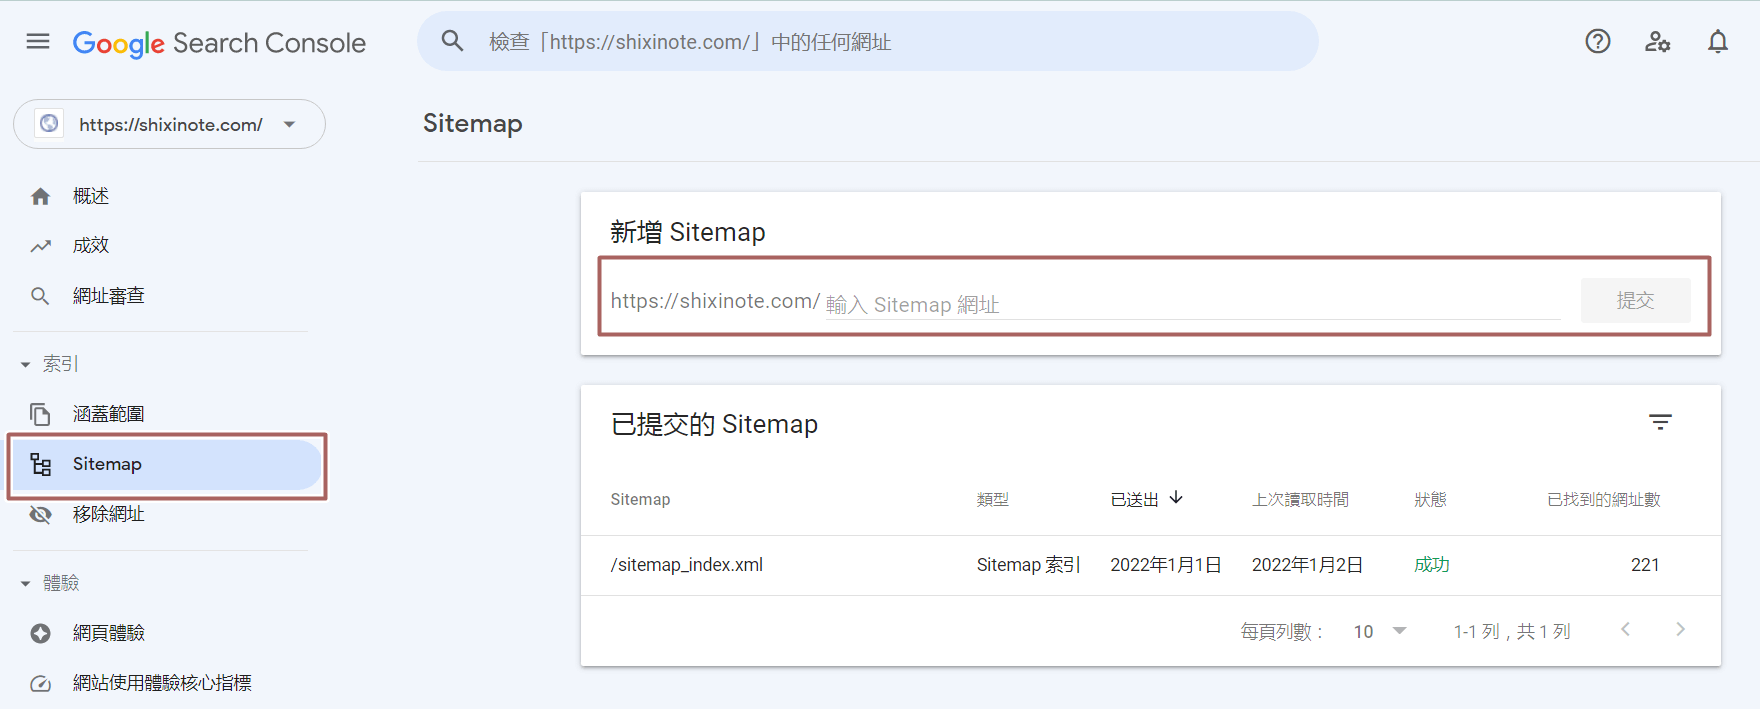The image size is (1760, 709).
Task: Click the magnifier icon beside 網址審查
Action: click(x=40, y=296)
